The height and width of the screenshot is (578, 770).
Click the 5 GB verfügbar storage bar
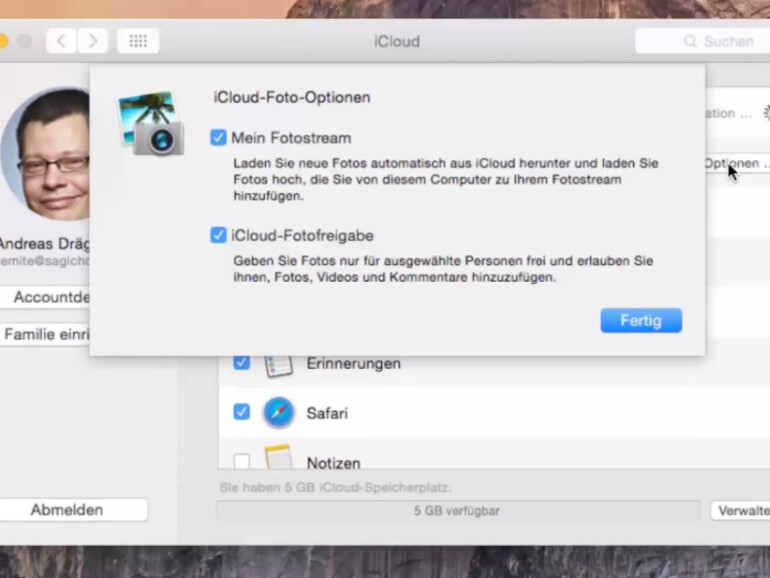pyautogui.click(x=458, y=511)
